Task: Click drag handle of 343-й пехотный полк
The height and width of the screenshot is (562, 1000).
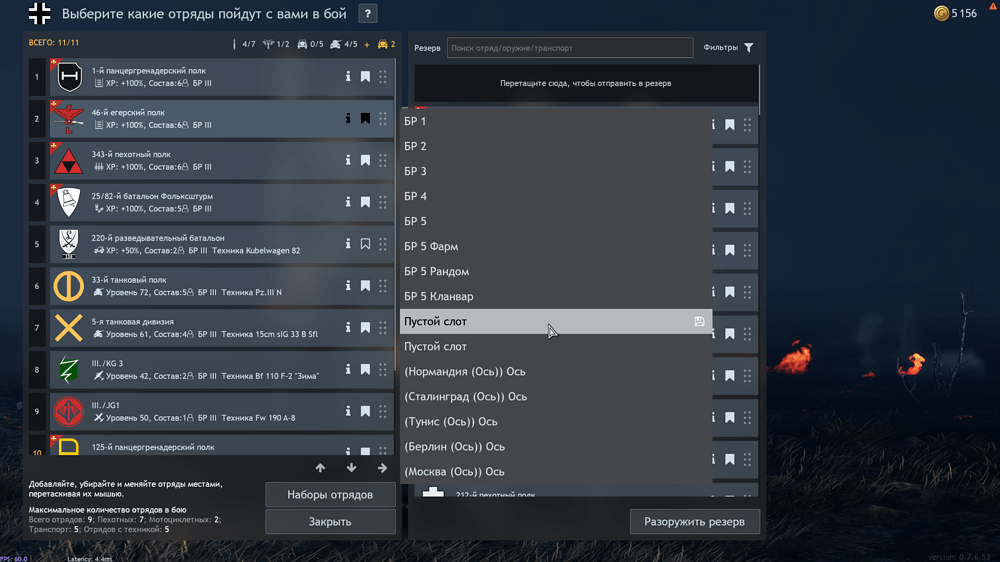Action: tap(383, 160)
